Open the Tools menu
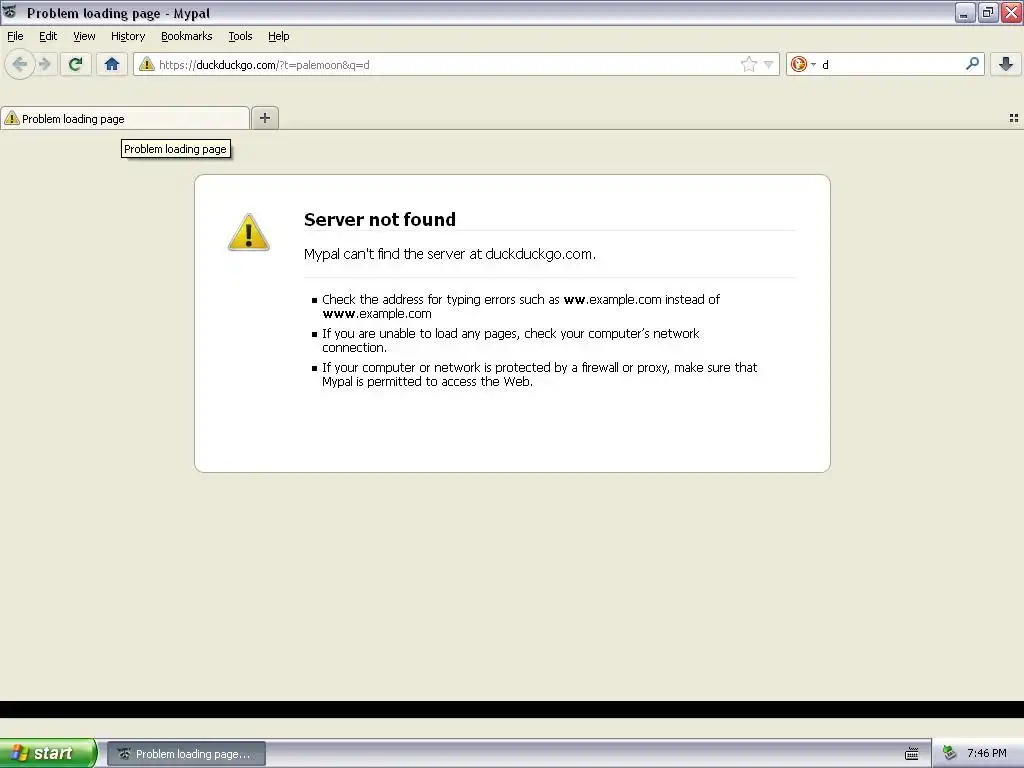The height and width of the screenshot is (768, 1024). tap(240, 36)
